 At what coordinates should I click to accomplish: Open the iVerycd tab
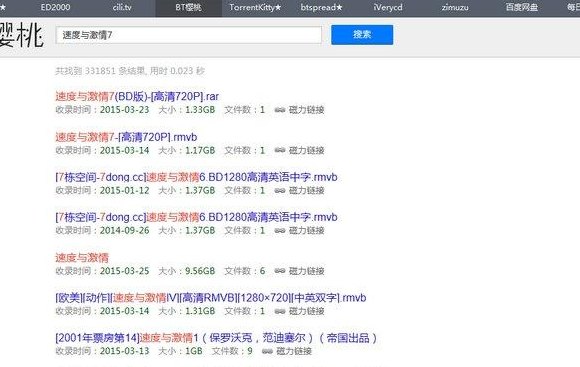388,7
